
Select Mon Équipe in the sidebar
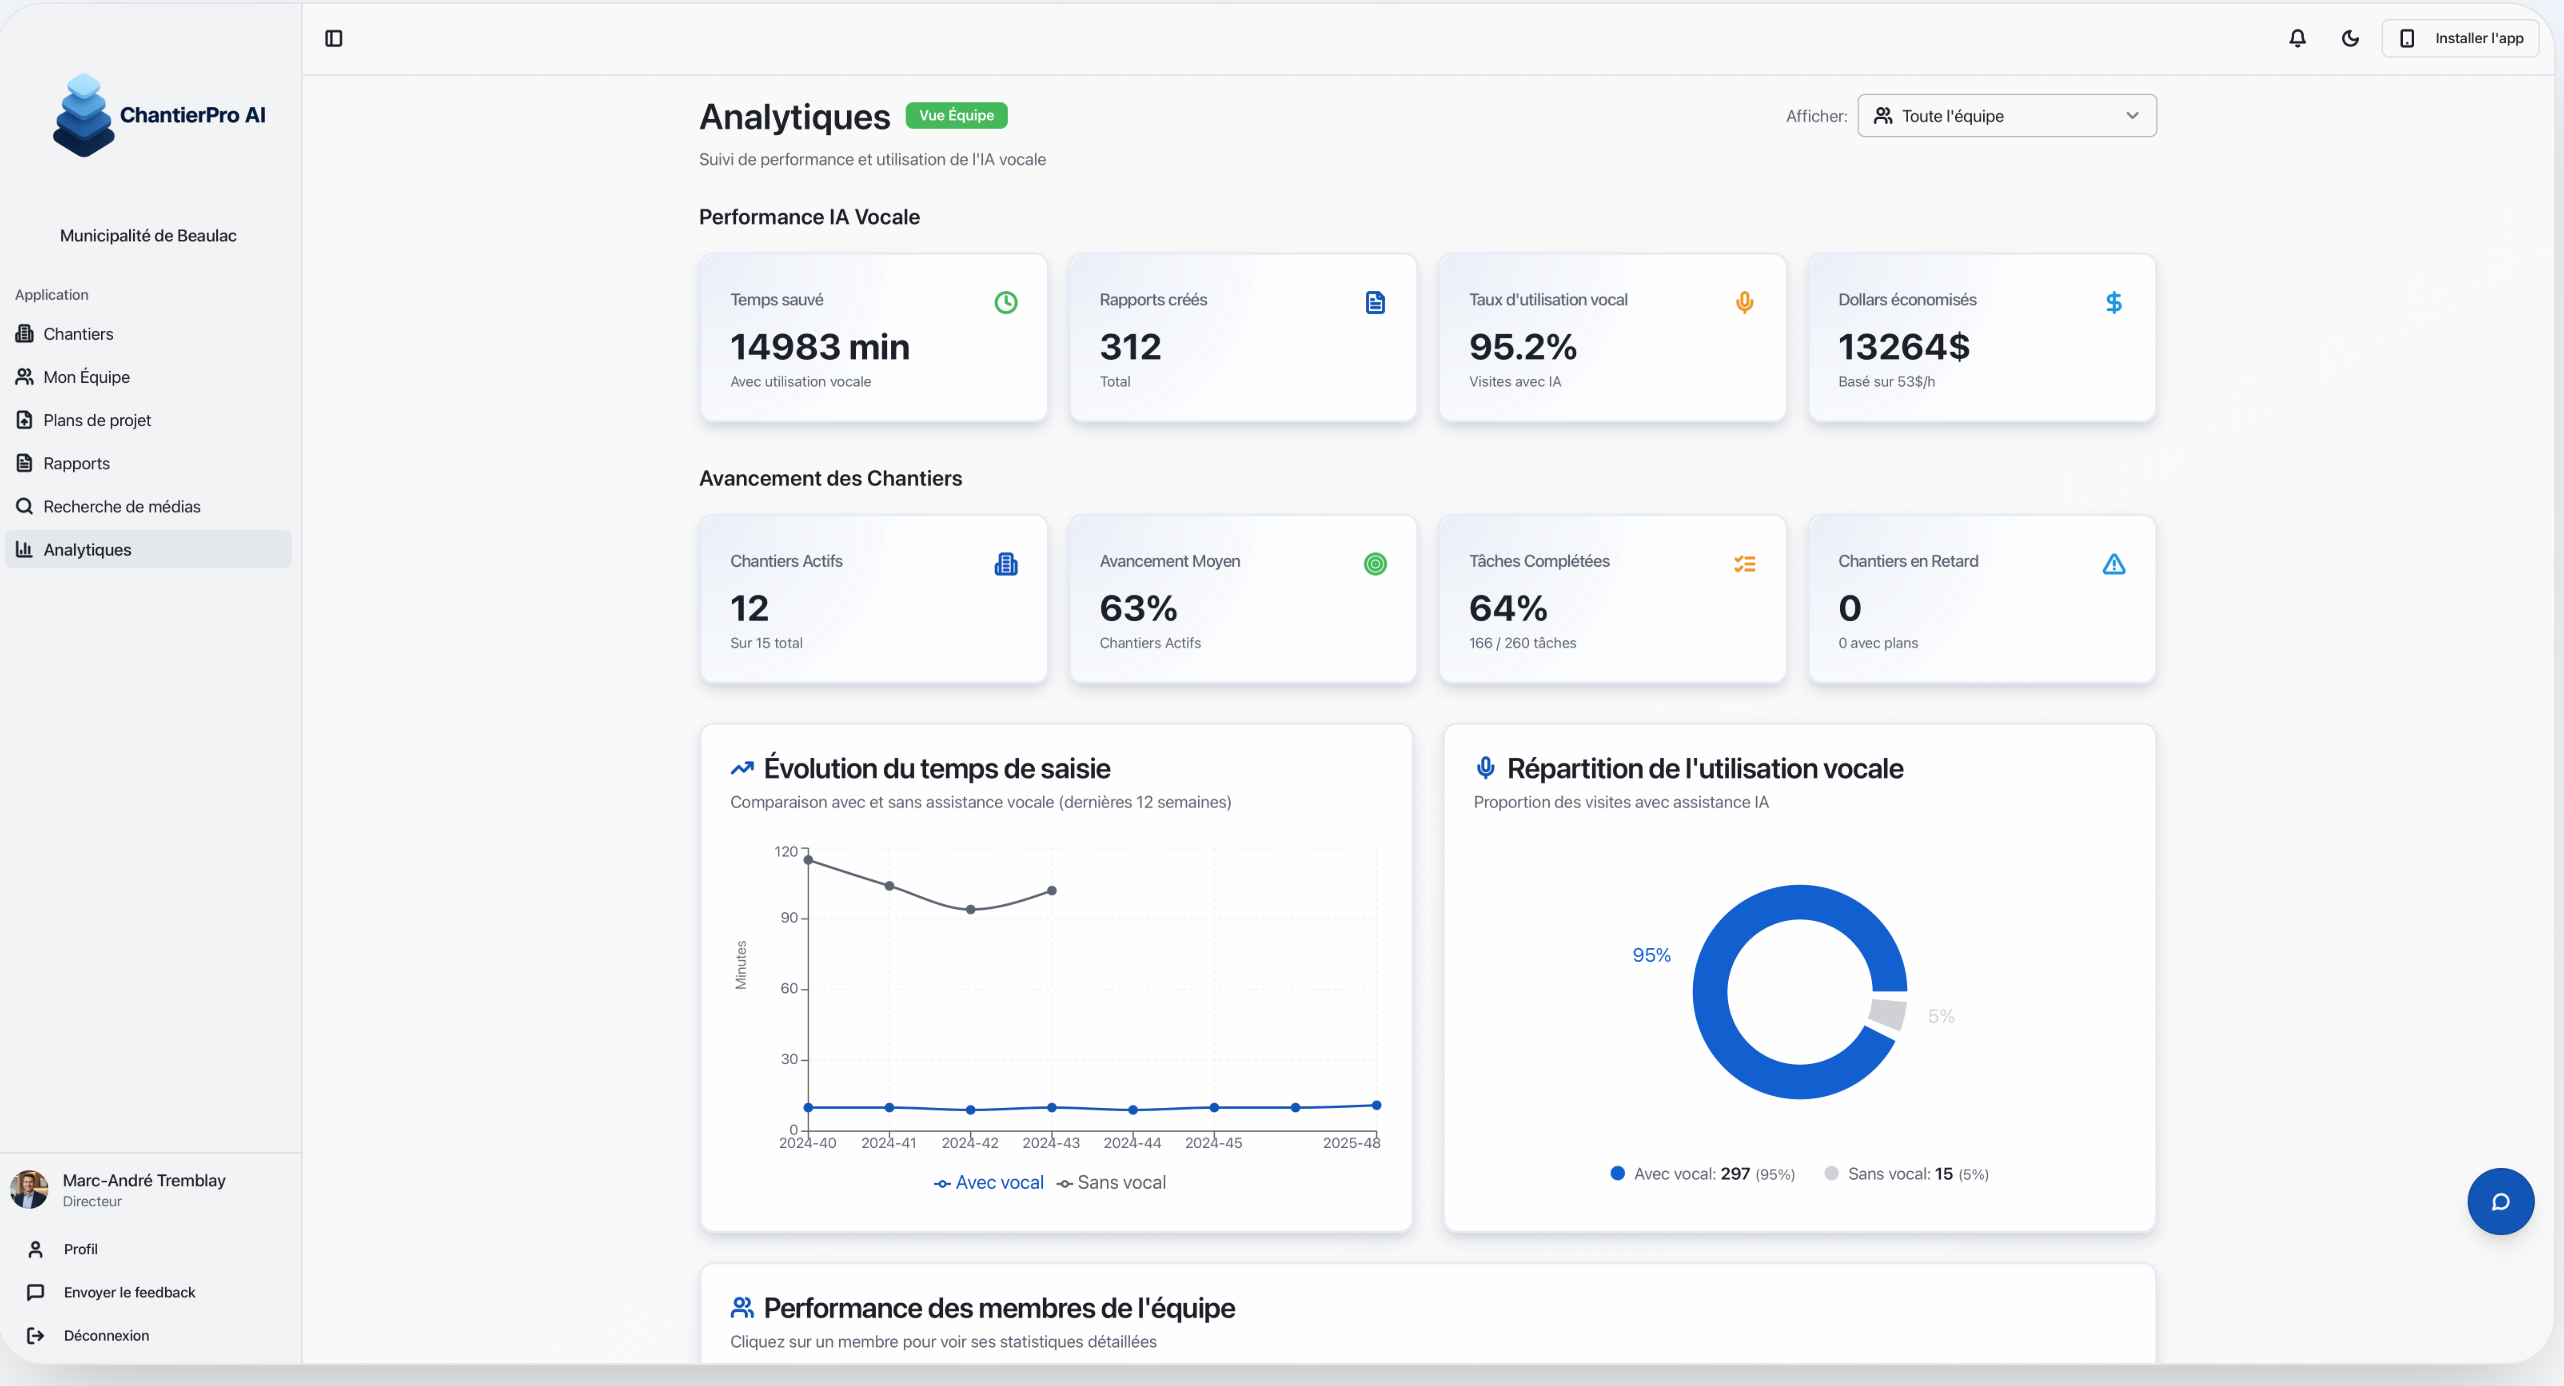pos(86,377)
